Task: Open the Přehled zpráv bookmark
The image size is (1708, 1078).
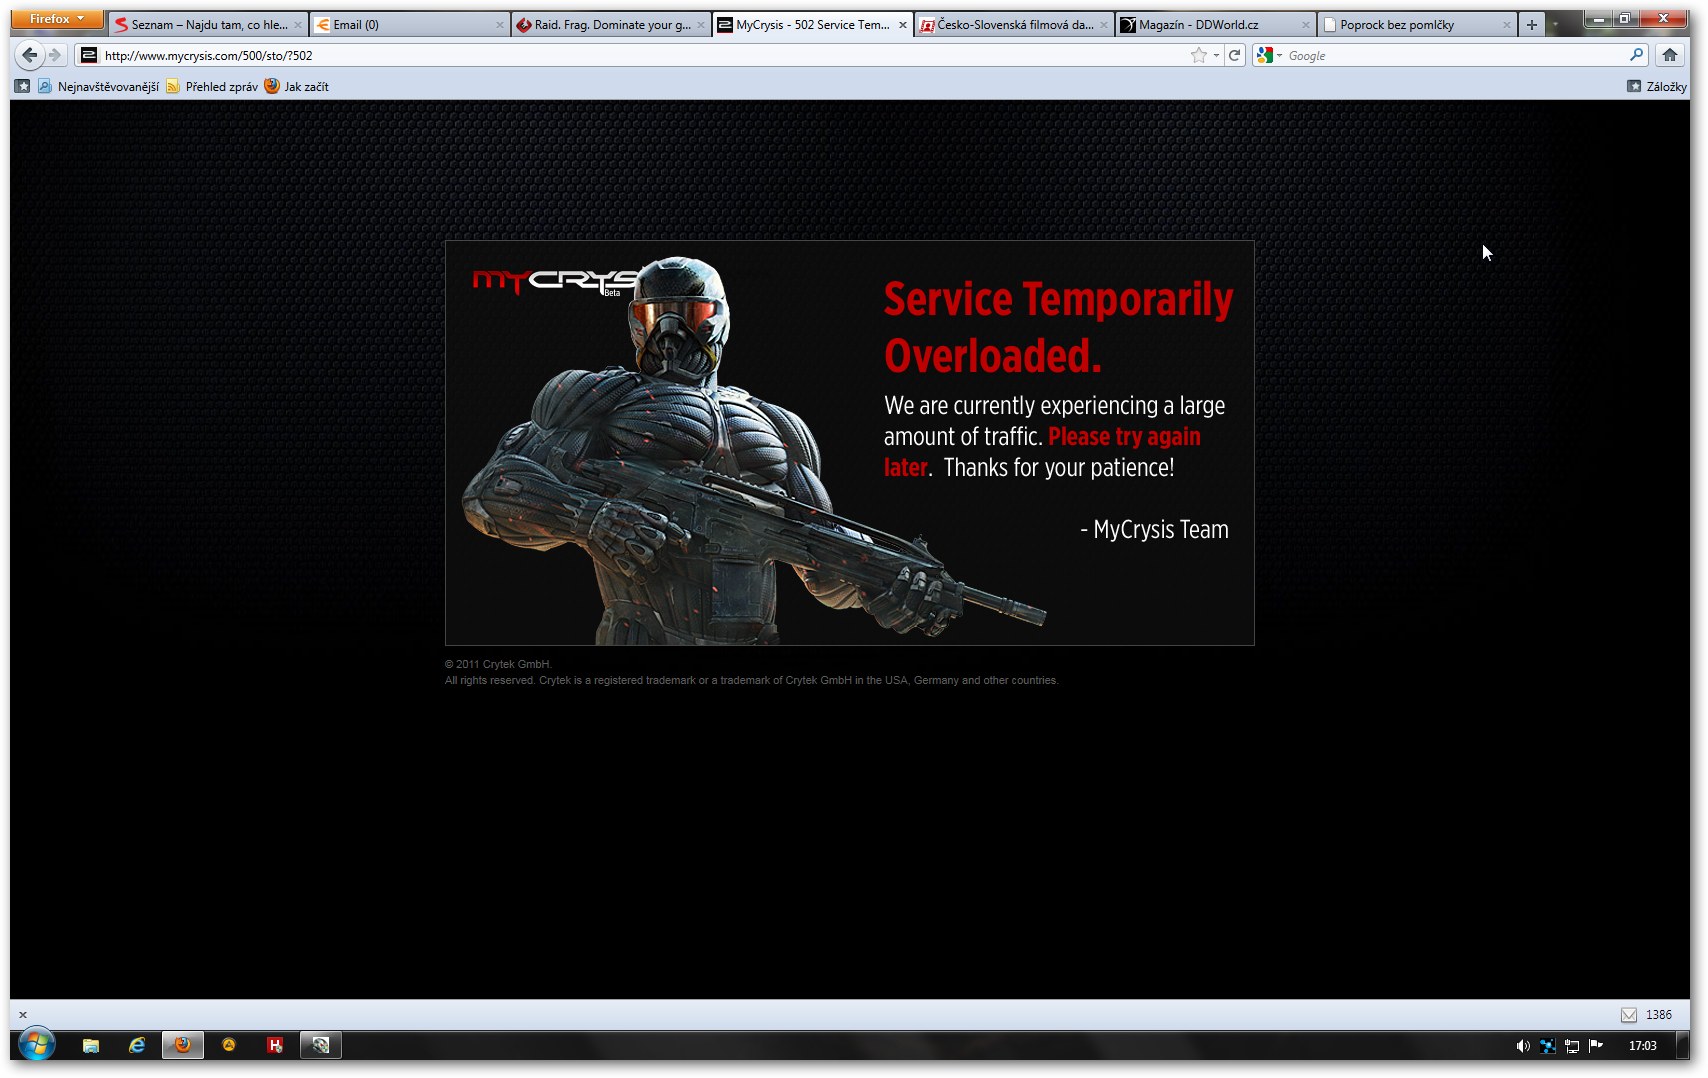Action: 212,87
